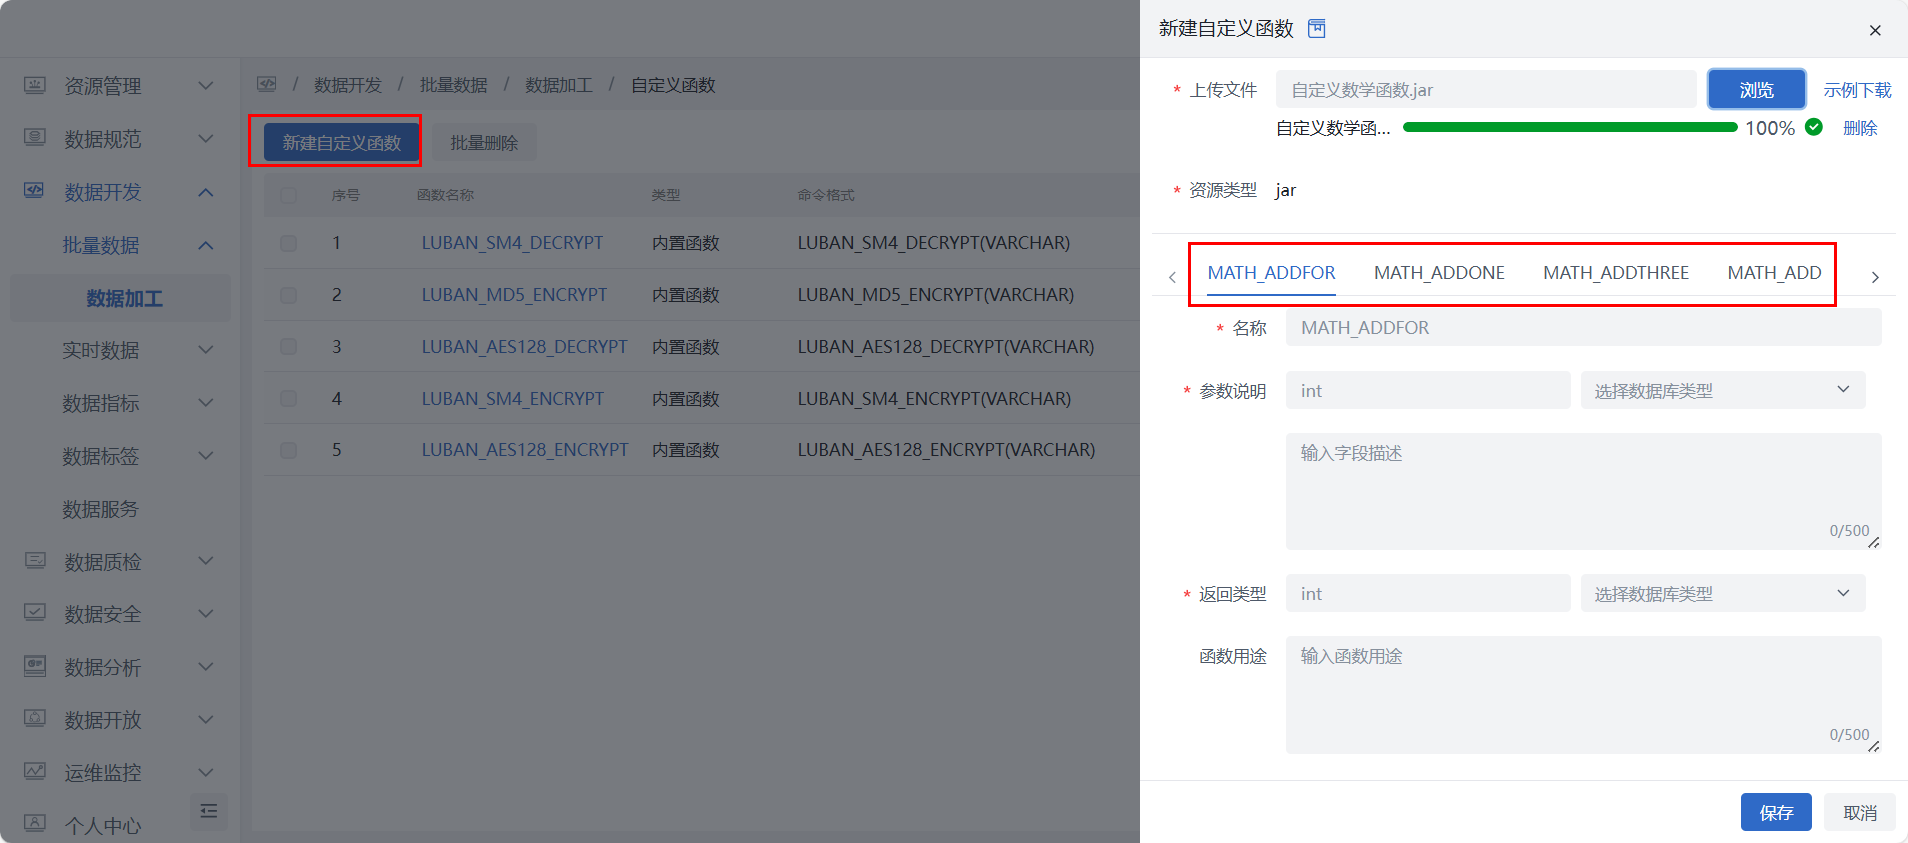Open 参数说明 database type dropdown
1908x843 pixels.
1723,390
